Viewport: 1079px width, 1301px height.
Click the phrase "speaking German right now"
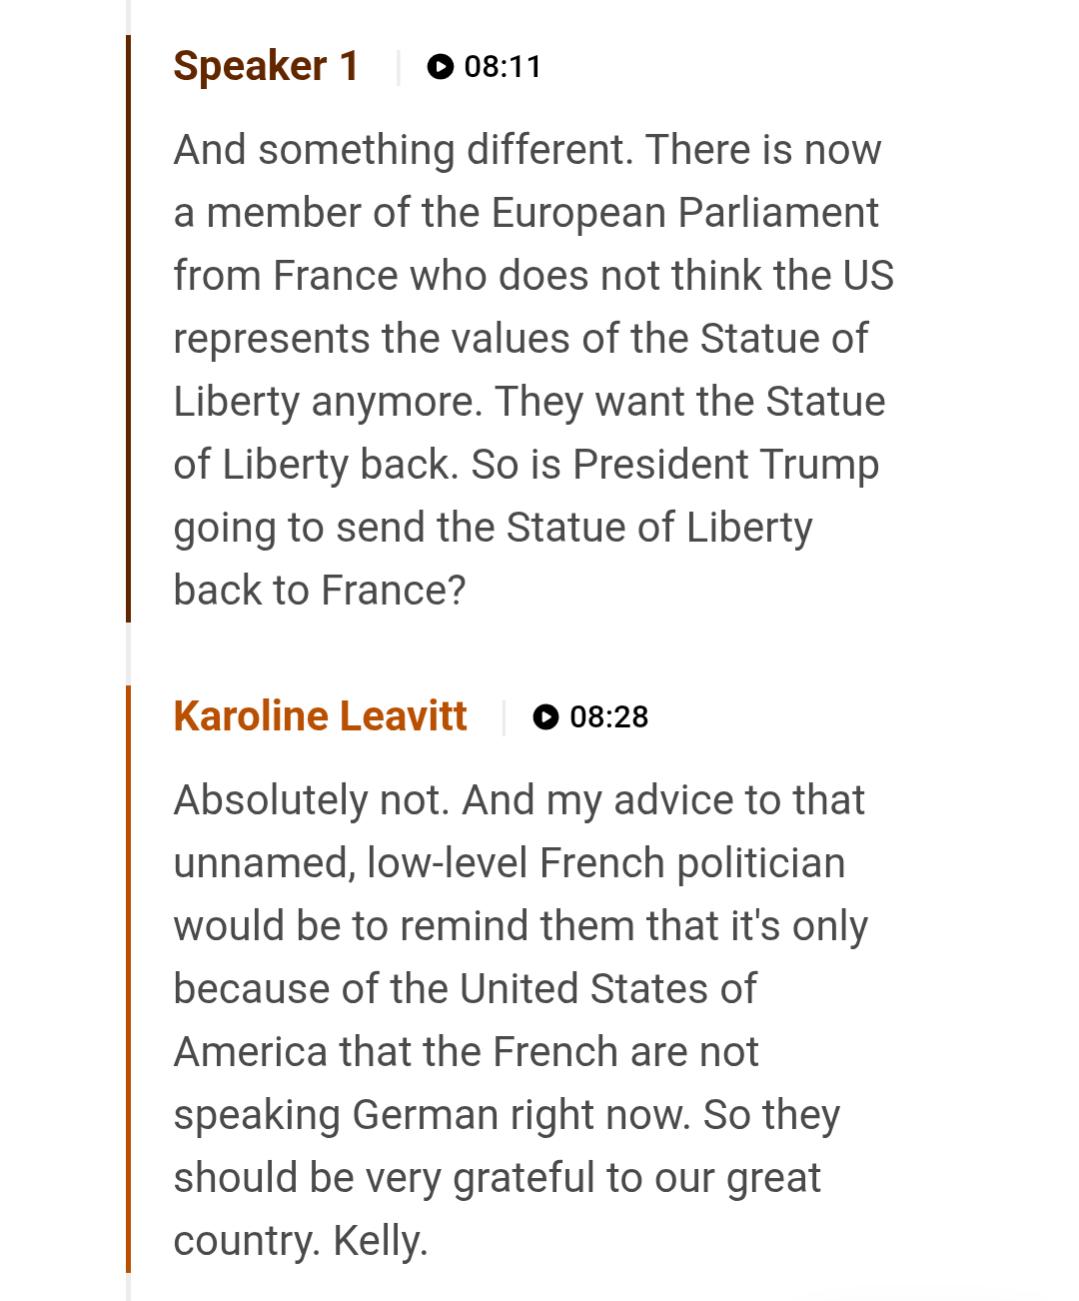[430, 1115]
